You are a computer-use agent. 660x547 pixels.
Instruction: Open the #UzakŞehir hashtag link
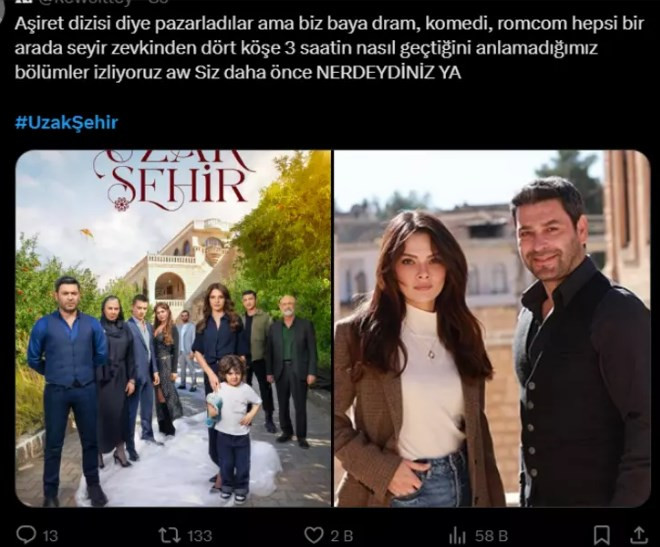[x=67, y=122]
